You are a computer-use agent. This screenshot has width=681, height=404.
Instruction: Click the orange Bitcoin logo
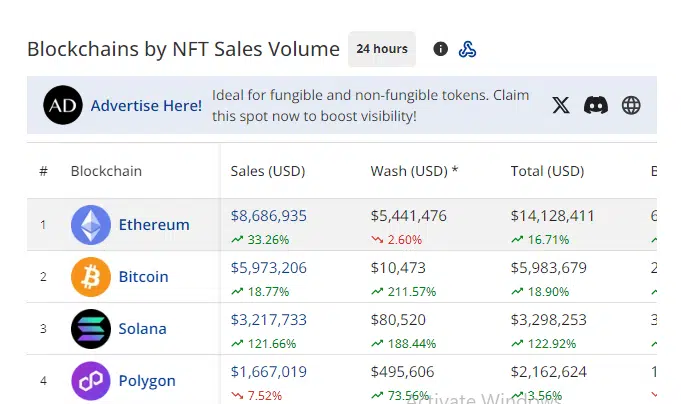(x=91, y=277)
